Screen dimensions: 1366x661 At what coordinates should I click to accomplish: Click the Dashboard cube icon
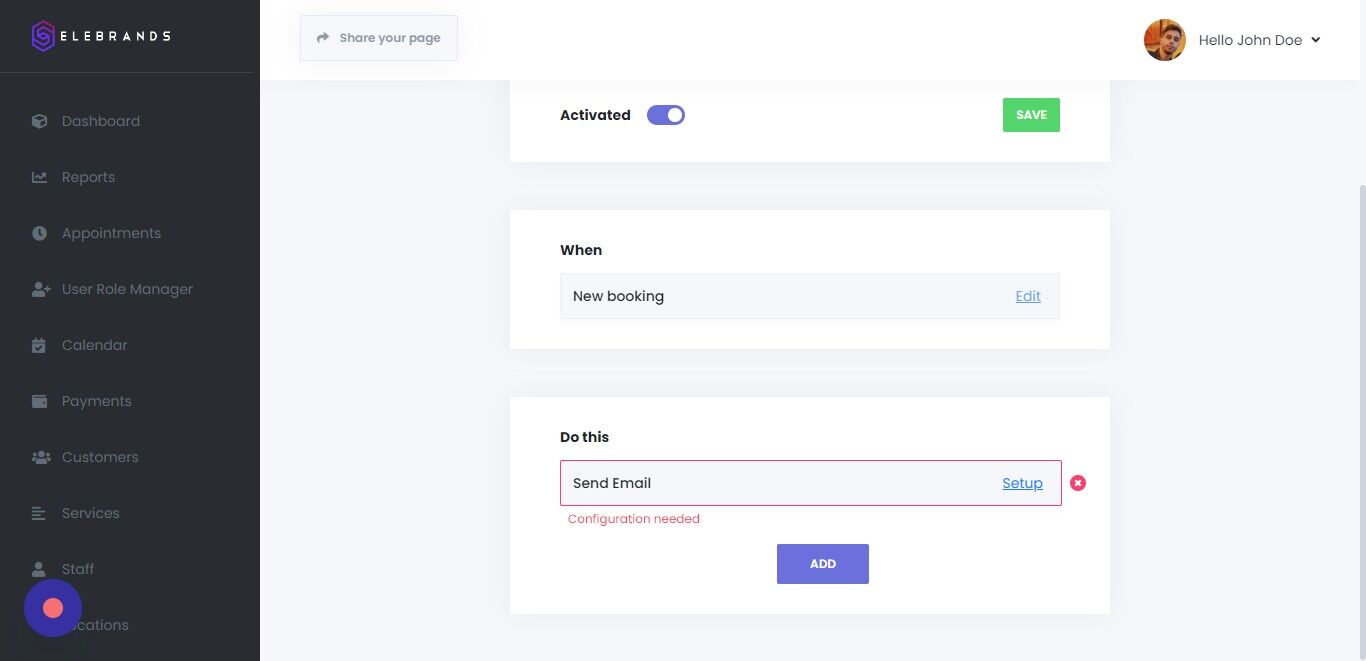point(40,121)
